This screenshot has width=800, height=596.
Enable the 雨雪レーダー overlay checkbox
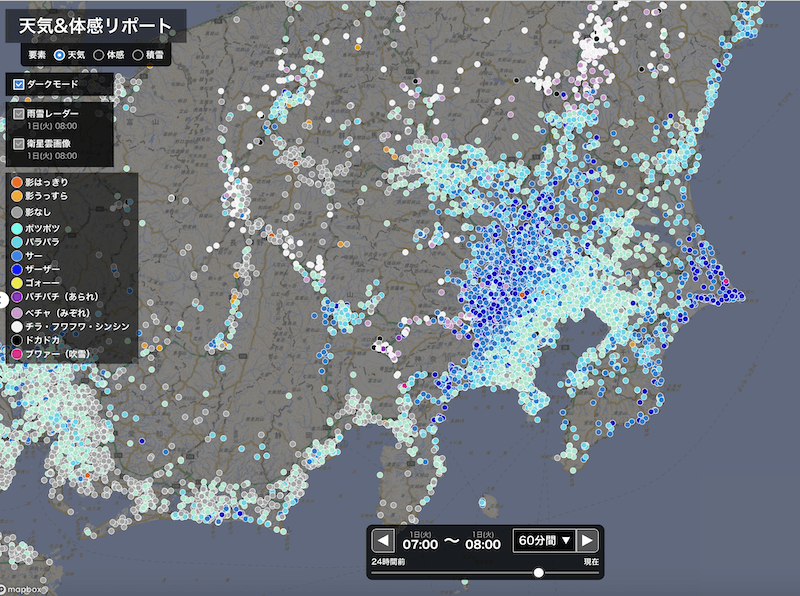19,114
